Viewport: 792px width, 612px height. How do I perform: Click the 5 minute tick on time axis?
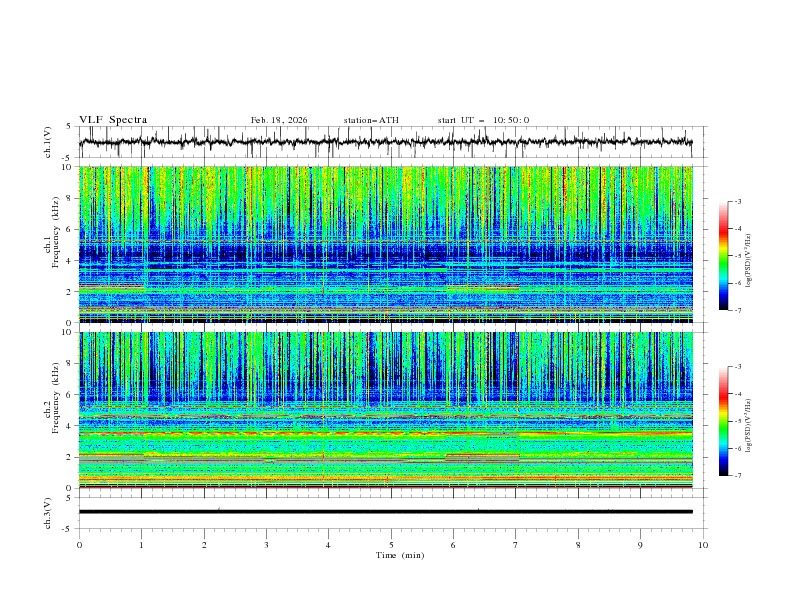click(x=391, y=545)
